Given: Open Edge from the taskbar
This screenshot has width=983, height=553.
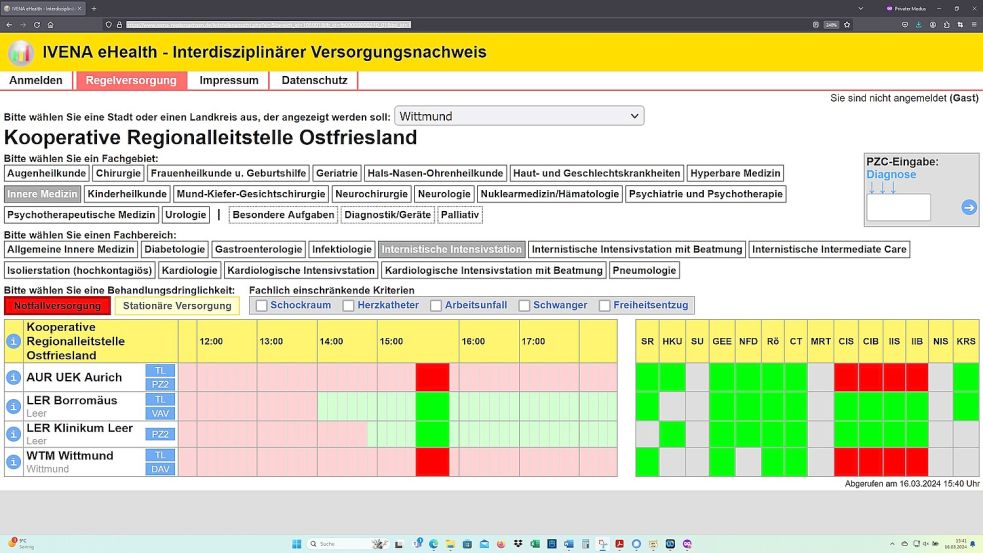Looking at the screenshot, I should [x=433, y=544].
